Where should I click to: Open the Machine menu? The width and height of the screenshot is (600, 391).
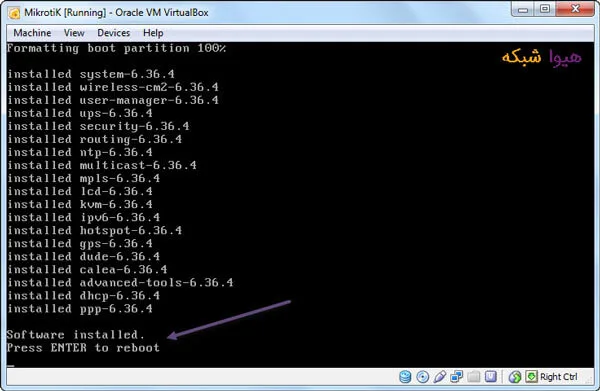[x=32, y=33]
